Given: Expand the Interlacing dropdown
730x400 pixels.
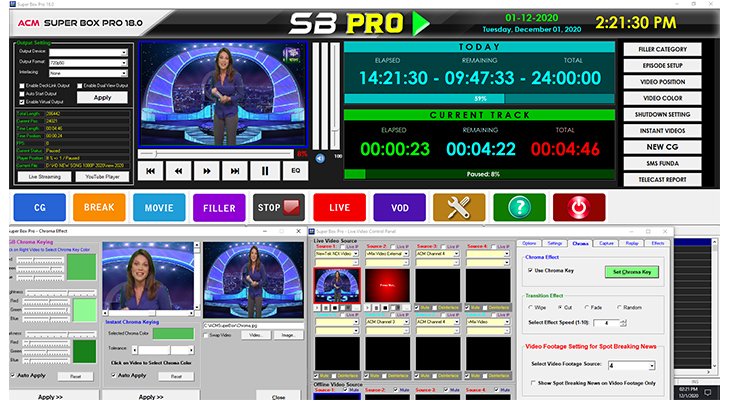Looking at the screenshot, I should (124, 72).
